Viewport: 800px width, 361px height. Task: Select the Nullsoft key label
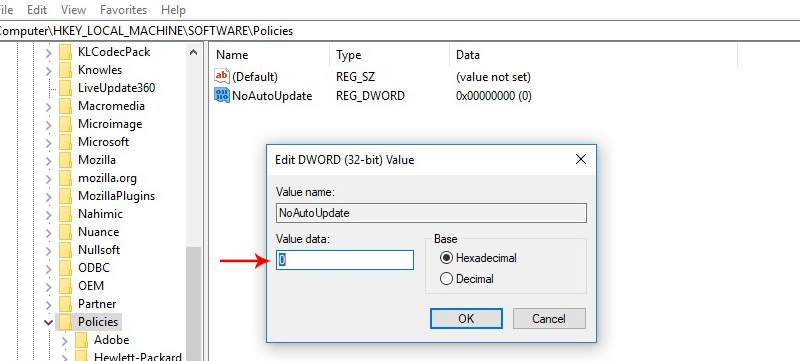click(99, 250)
